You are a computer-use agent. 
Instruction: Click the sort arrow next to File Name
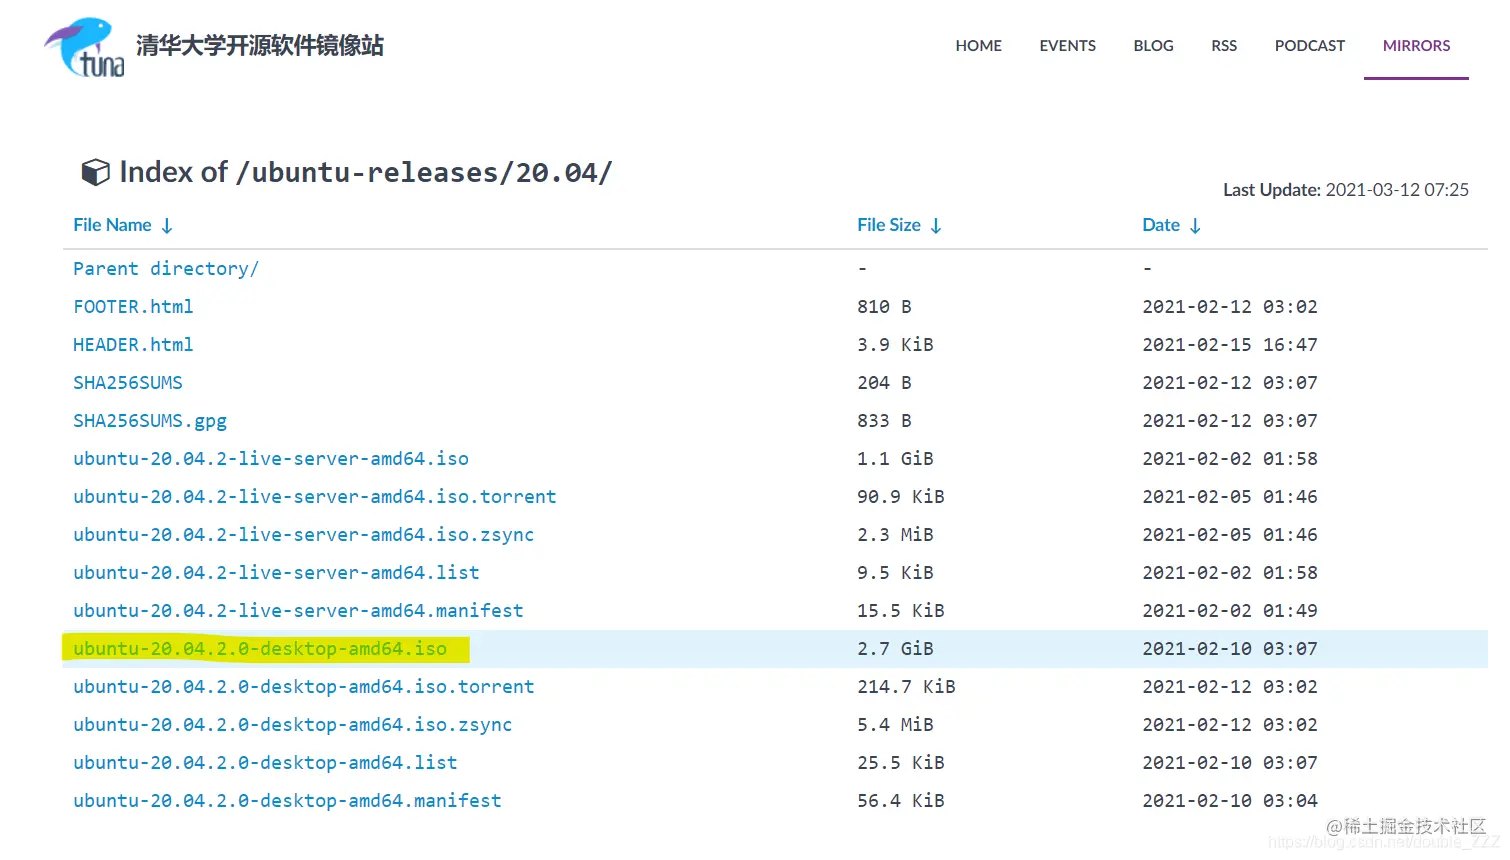(167, 226)
